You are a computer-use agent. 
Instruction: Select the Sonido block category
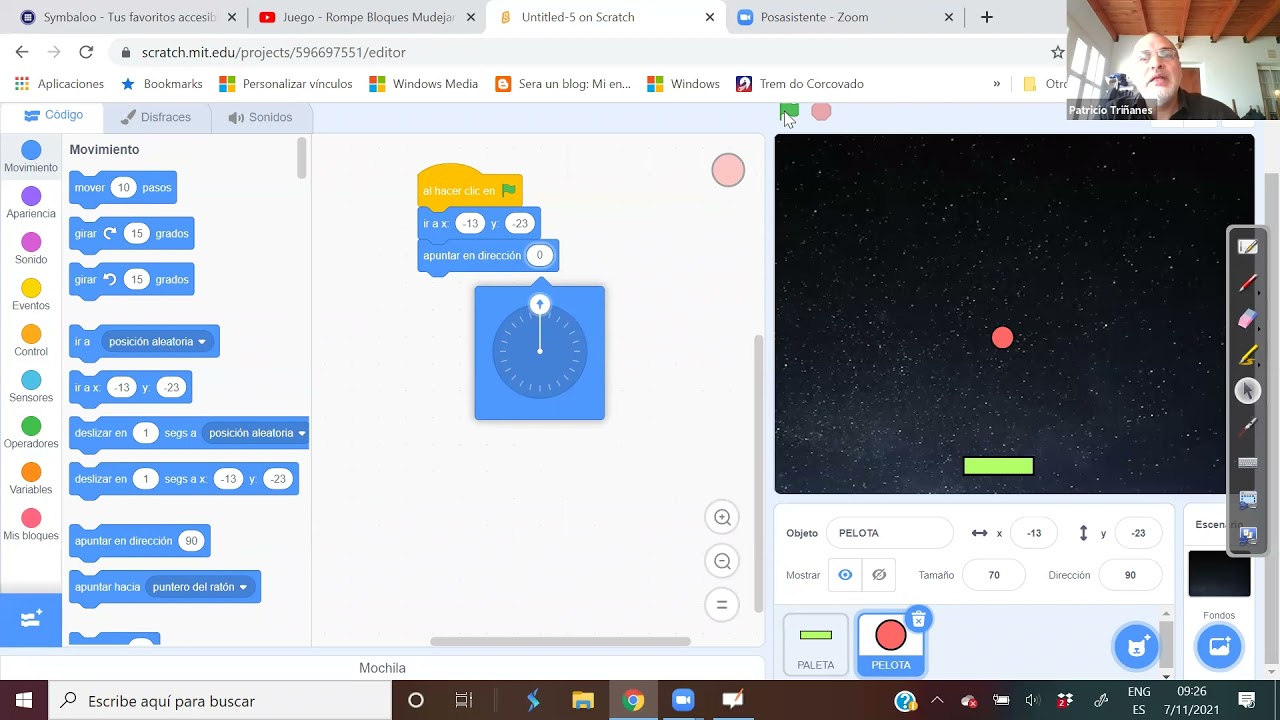(x=31, y=249)
